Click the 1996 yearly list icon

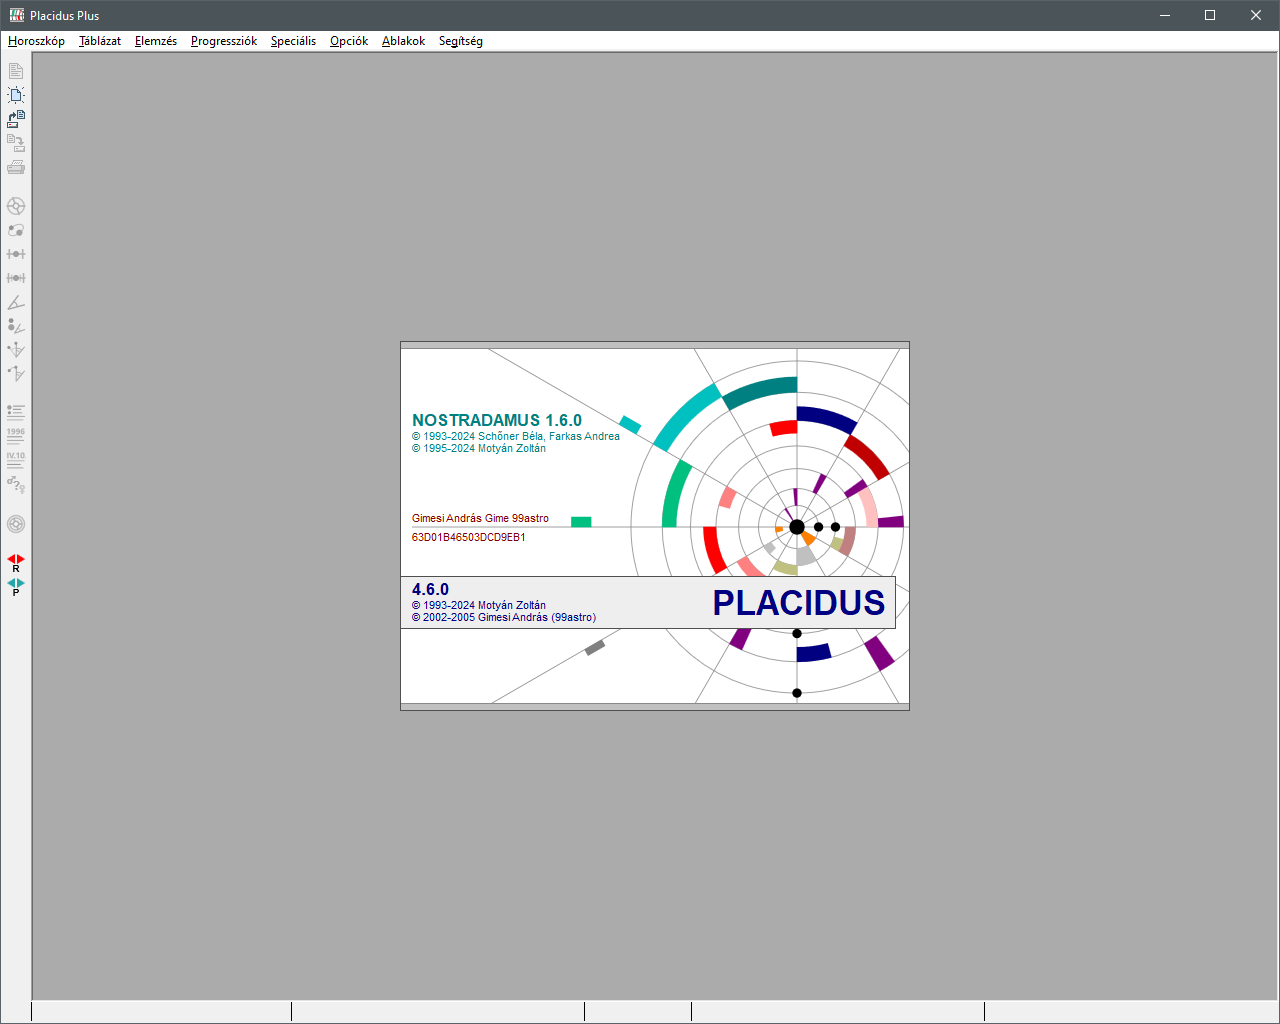click(16, 436)
